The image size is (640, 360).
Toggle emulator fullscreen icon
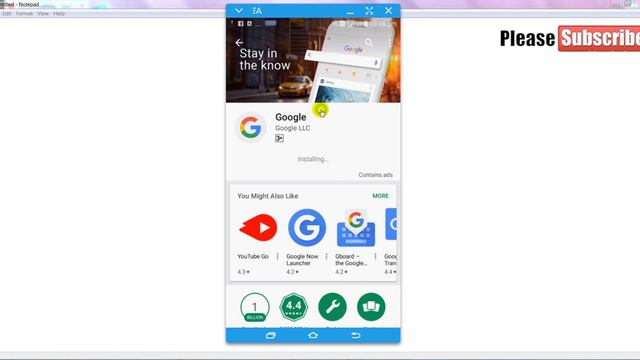tap(369, 11)
